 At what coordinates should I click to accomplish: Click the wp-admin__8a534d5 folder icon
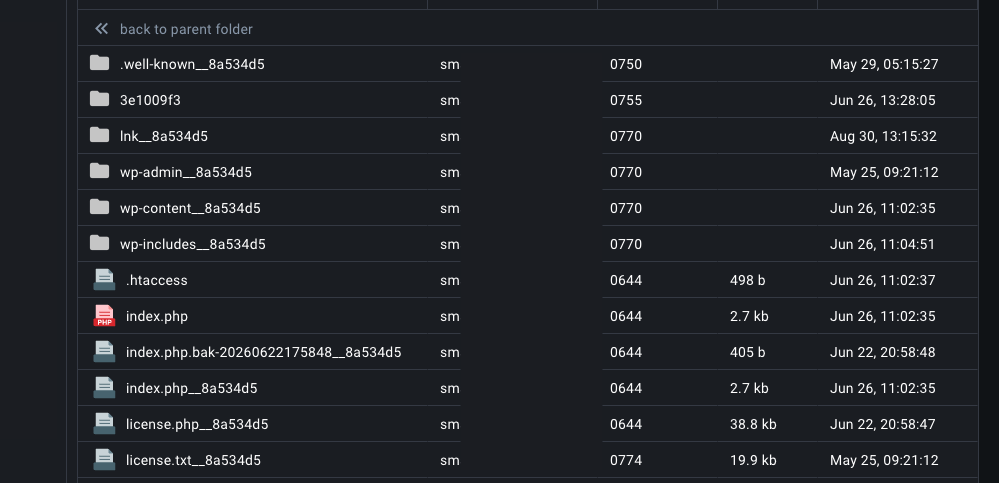pyautogui.click(x=99, y=171)
